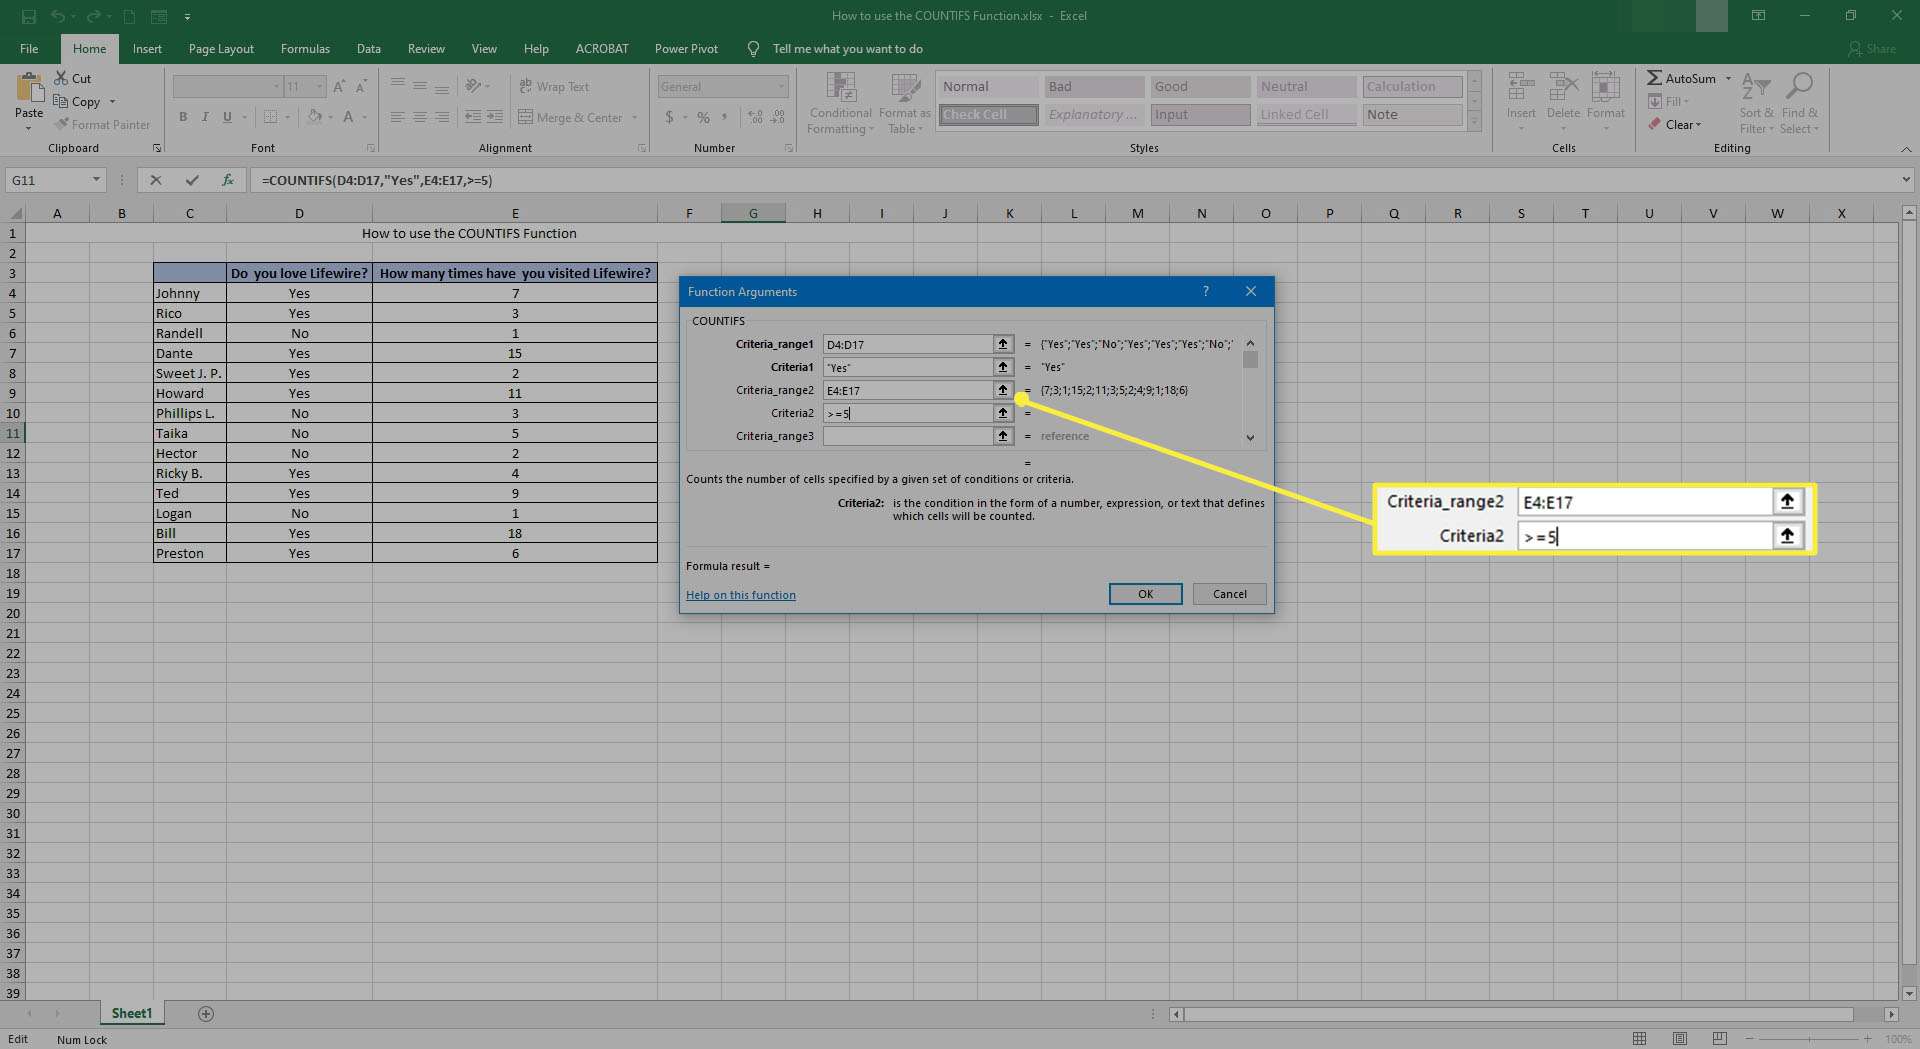This screenshot has width=1920, height=1049.
Task: Open the Find & Select tool
Action: coord(1800,103)
